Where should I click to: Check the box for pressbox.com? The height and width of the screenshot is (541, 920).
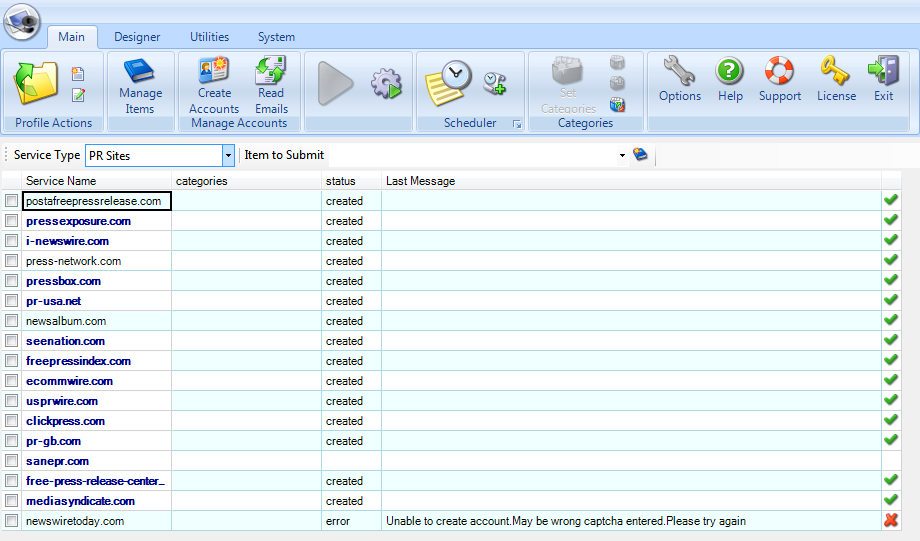[x=11, y=280]
